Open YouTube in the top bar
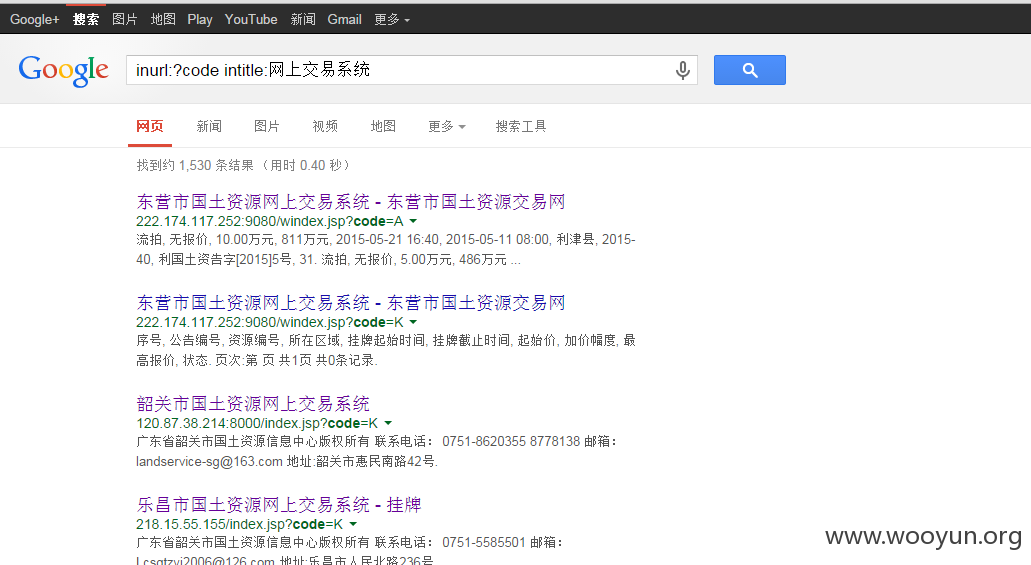This screenshot has width=1031, height=565. tap(251, 20)
